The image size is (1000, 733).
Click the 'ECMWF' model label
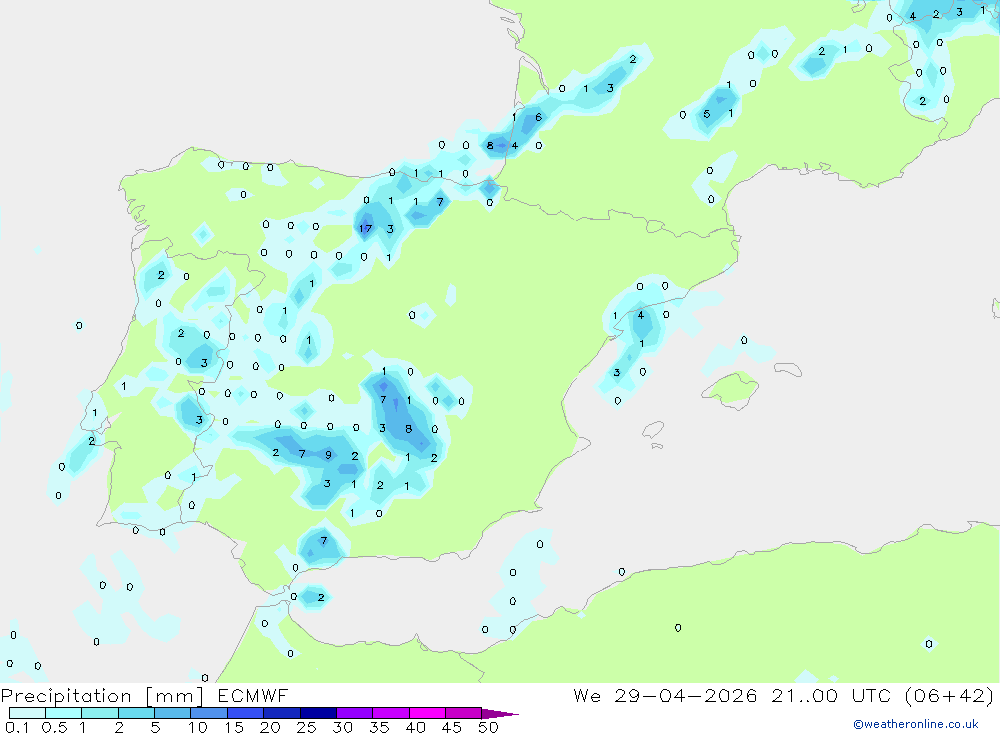253,696
